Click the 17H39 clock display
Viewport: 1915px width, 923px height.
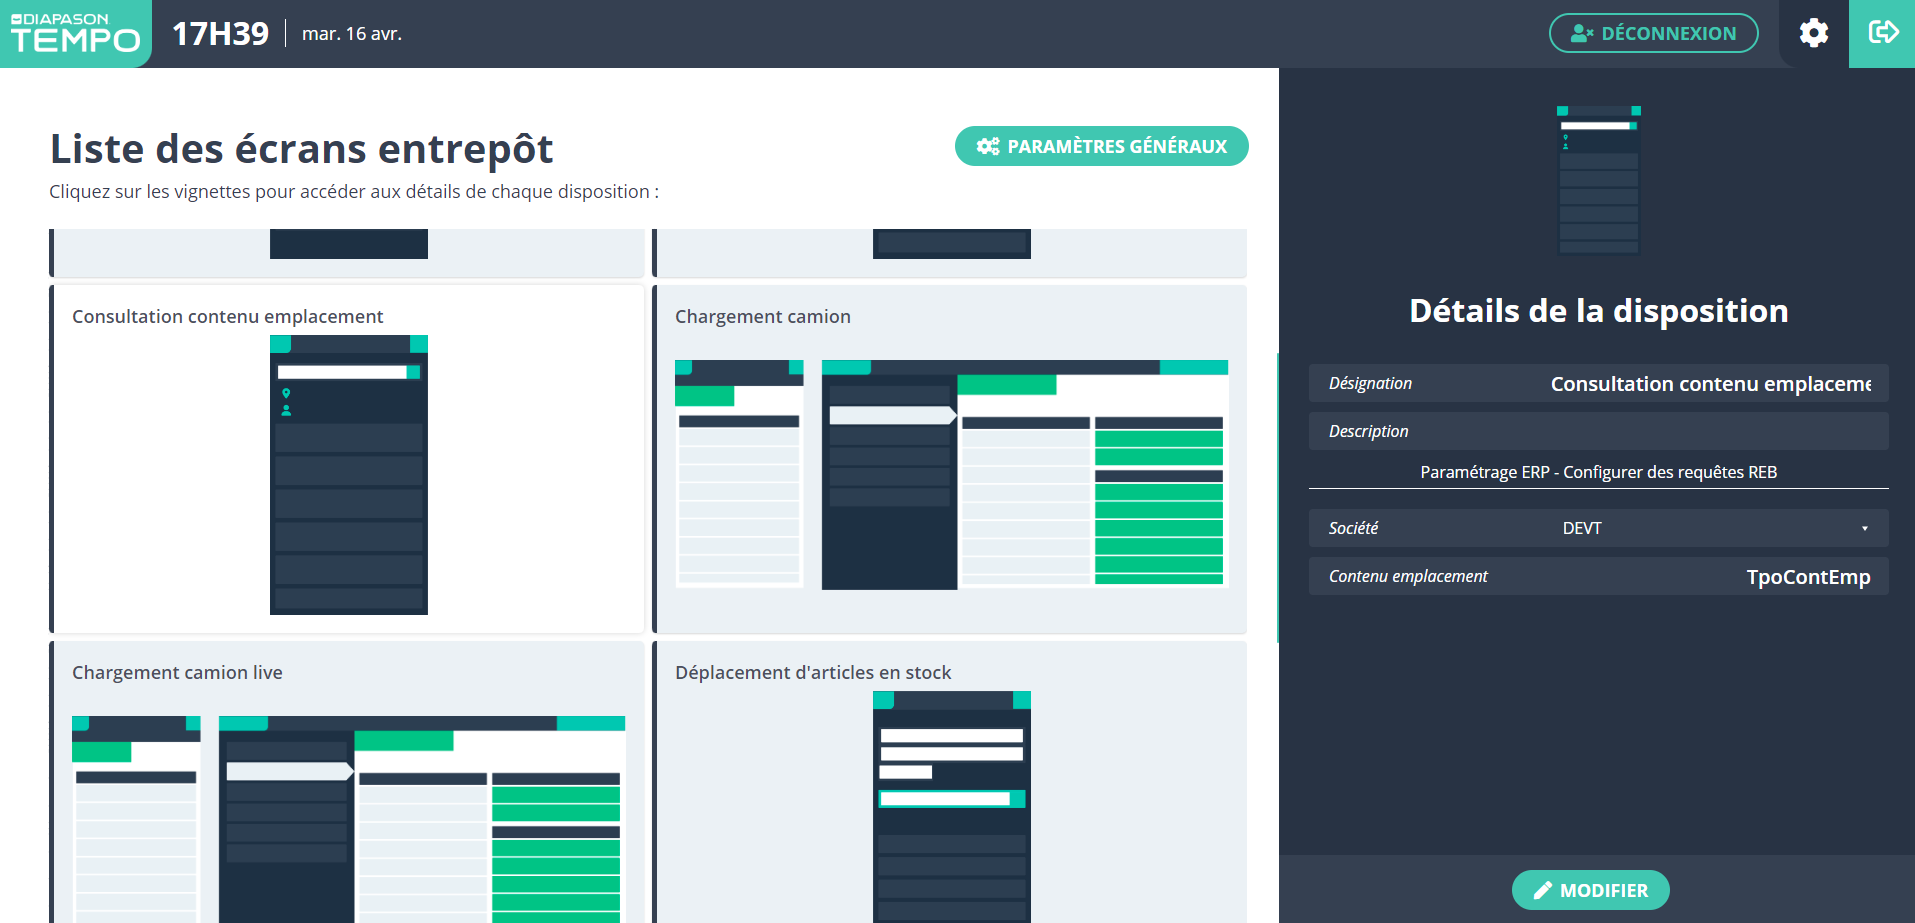(x=220, y=34)
